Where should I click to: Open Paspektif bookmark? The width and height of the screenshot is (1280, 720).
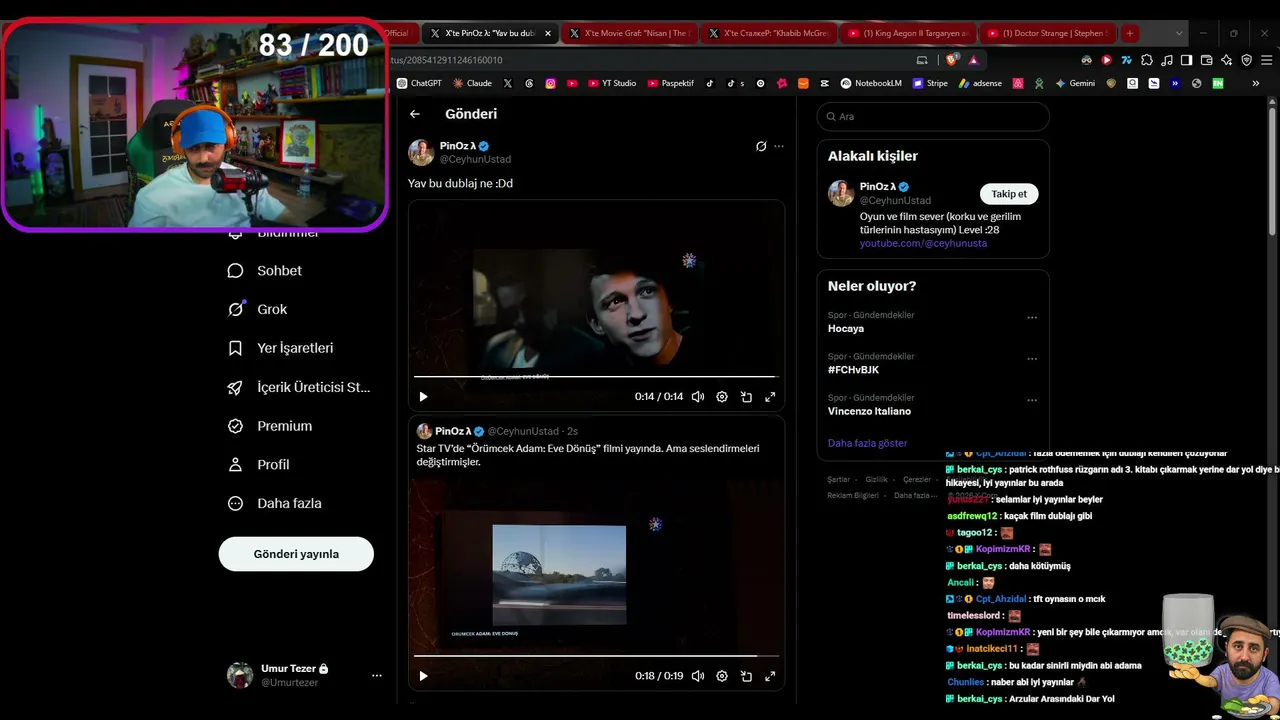tap(670, 83)
